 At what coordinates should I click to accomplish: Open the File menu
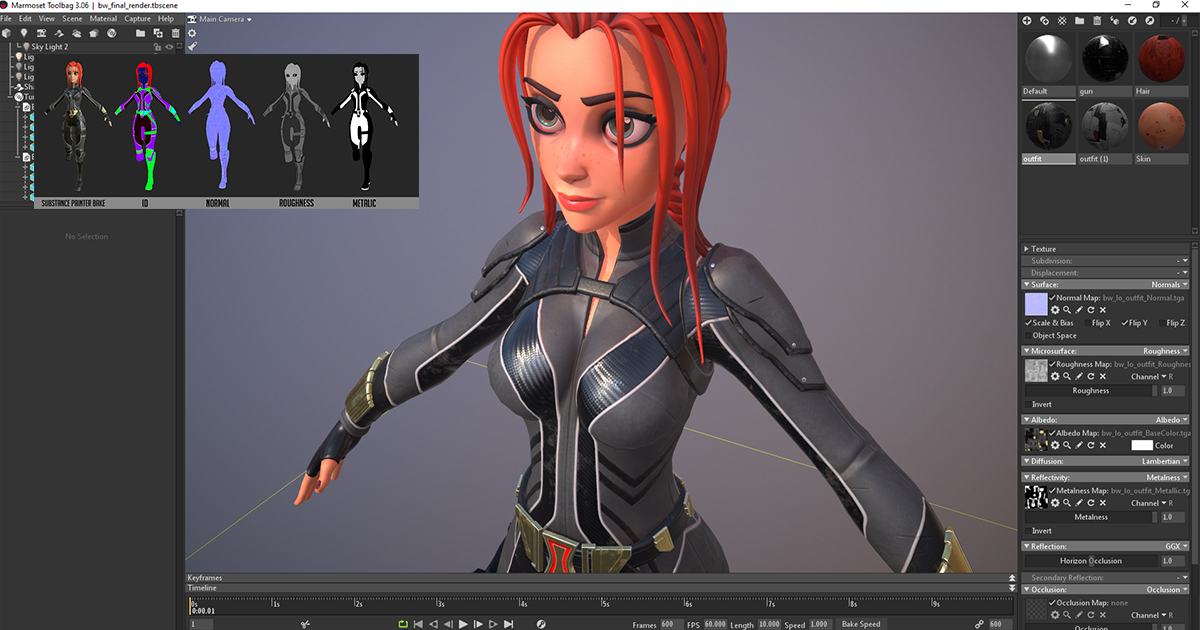click(6, 18)
